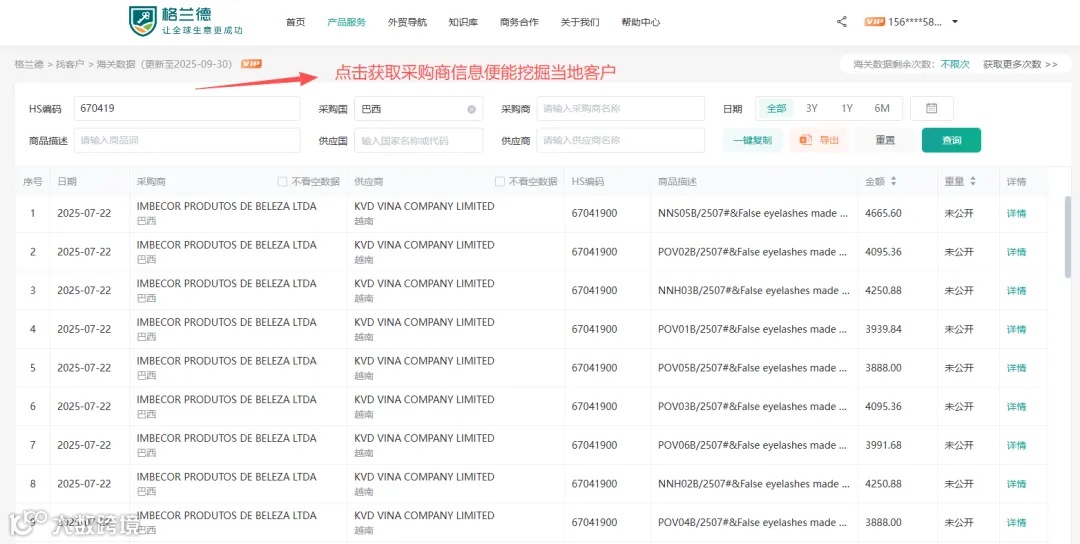
Task: Click the VIP badge next to 海关数据 breadcrumb
Action: click(x=251, y=64)
